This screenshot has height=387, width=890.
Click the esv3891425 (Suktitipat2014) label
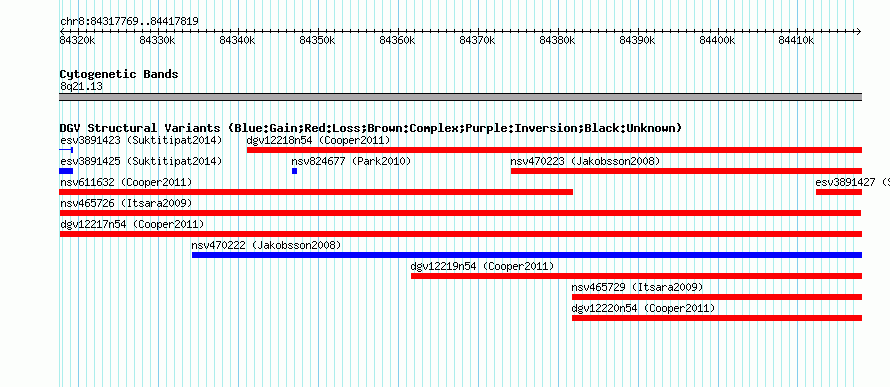[141, 161]
